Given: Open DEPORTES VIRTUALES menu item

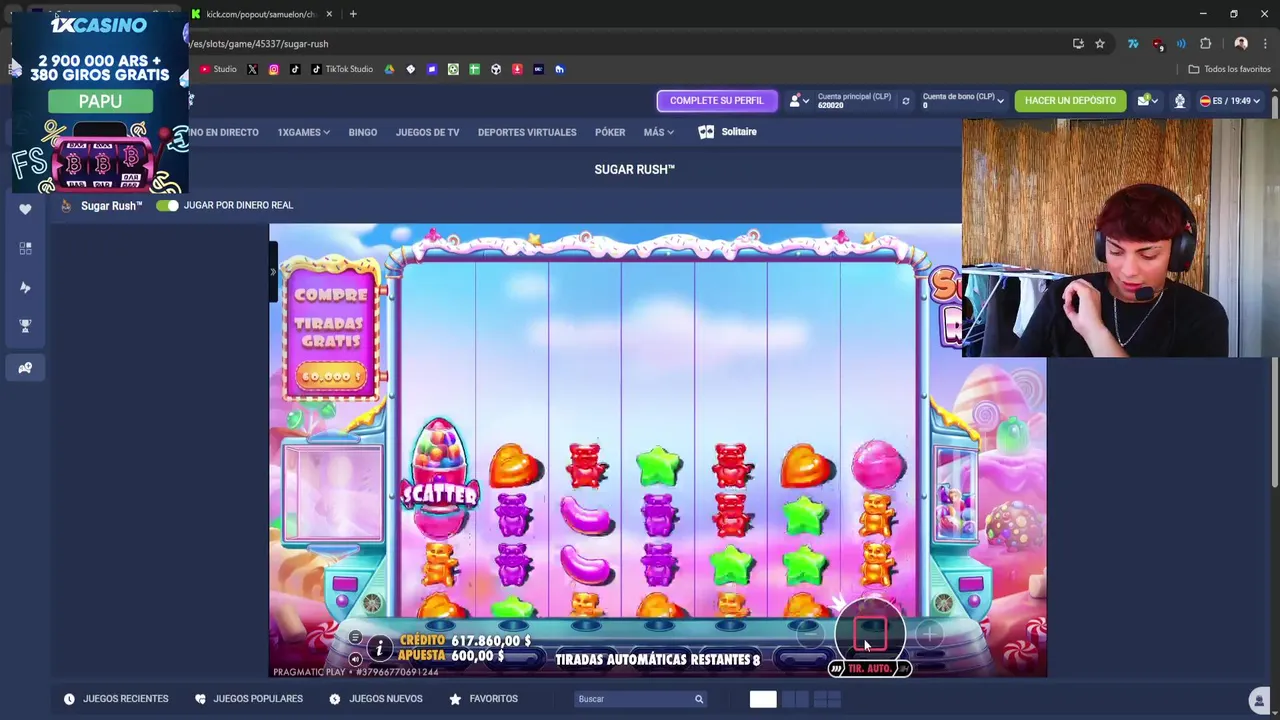Looking at the screenshot, I should [x=527, y=132].
